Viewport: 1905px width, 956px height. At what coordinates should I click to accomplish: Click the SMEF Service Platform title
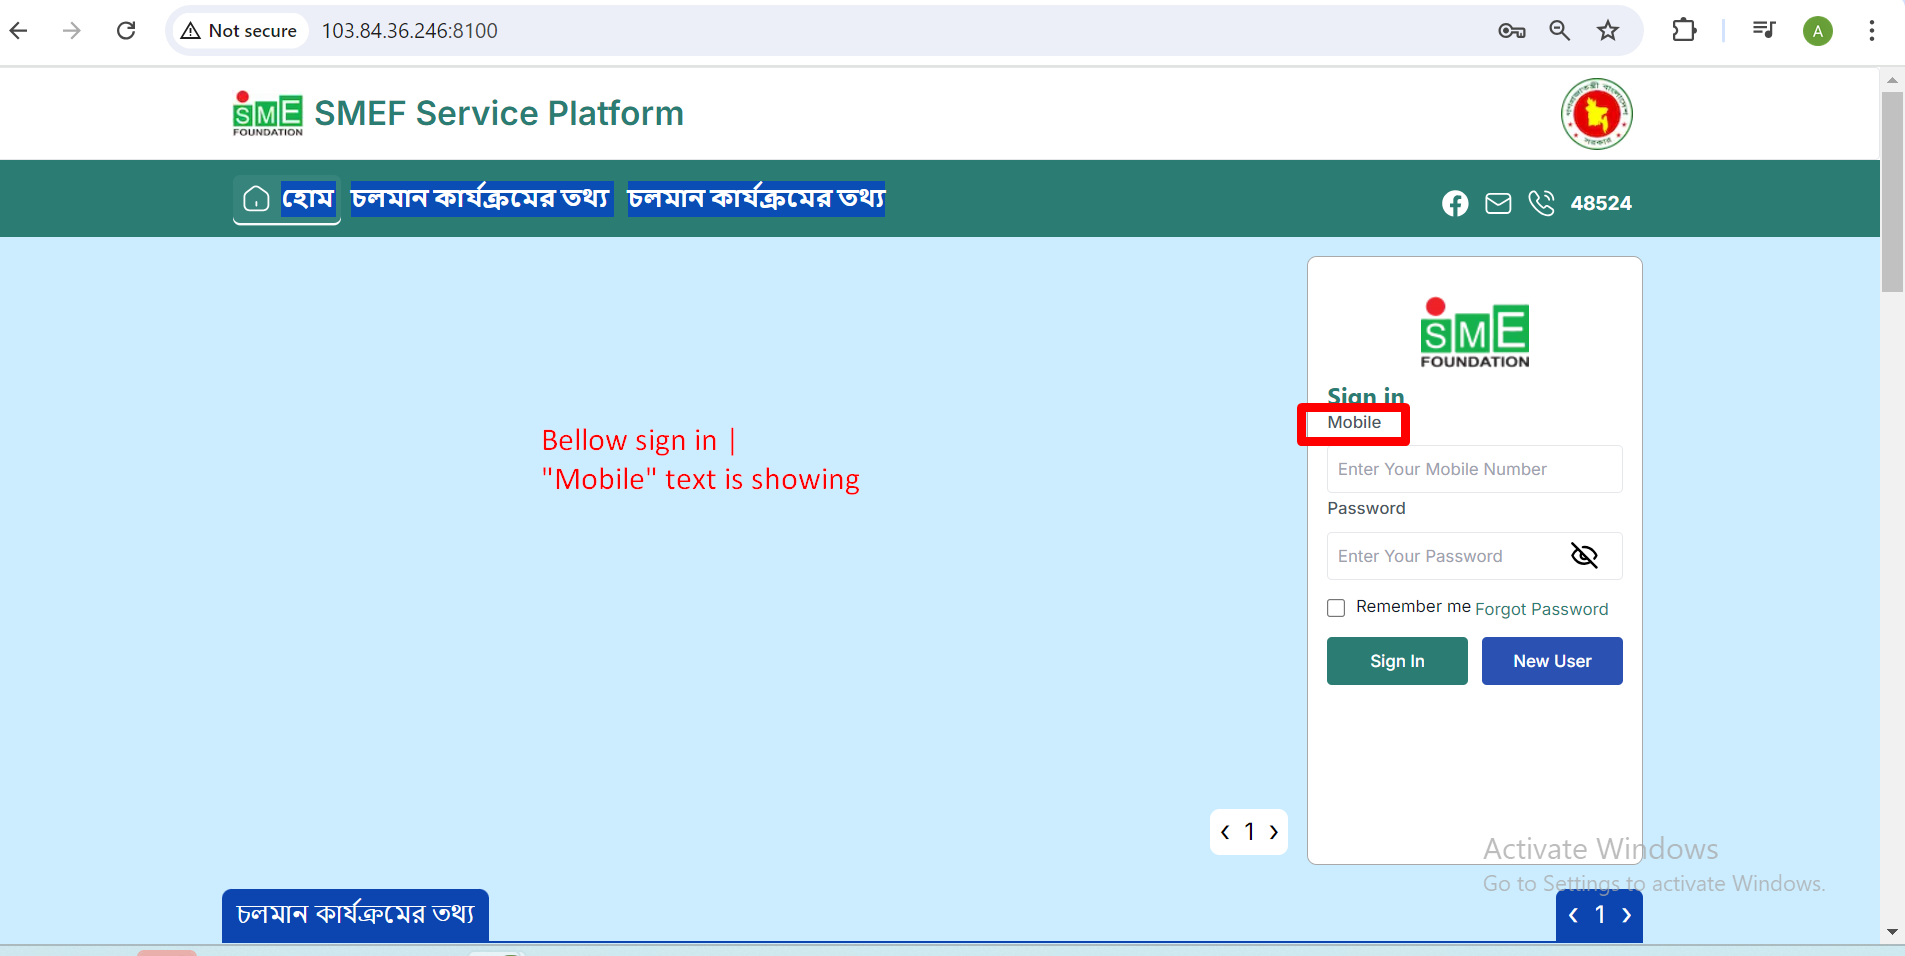coord(499,114)
